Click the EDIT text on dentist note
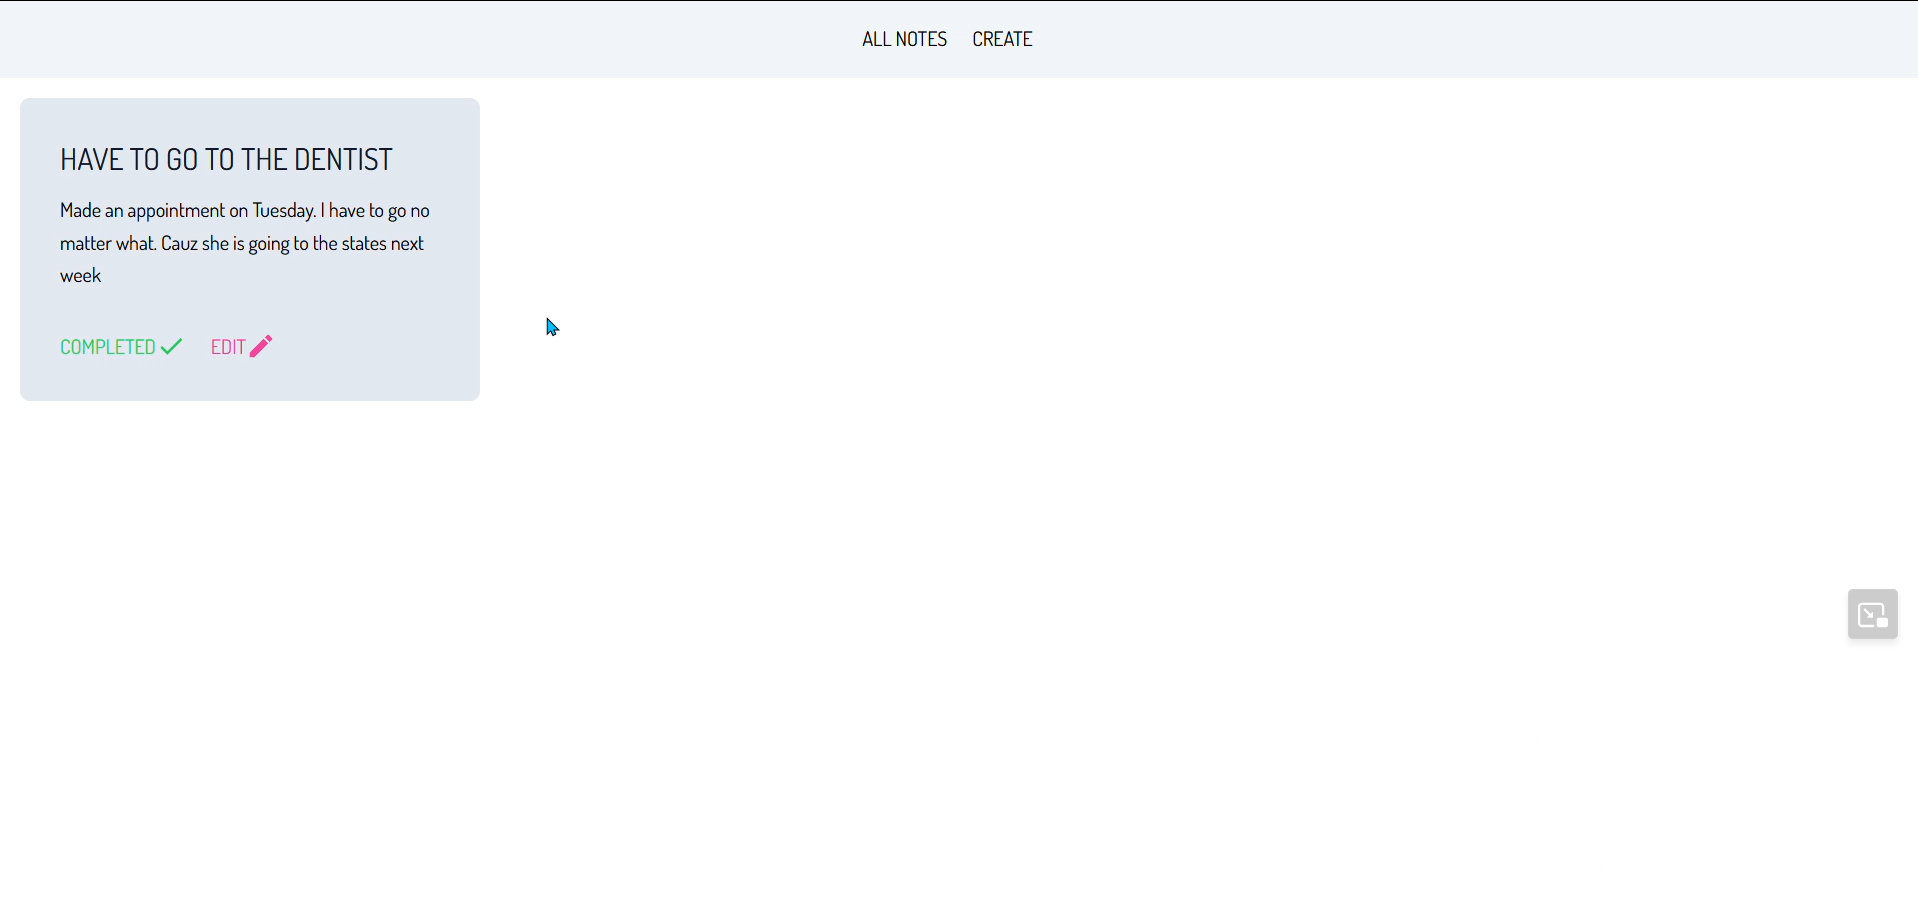 coord(228,347)
